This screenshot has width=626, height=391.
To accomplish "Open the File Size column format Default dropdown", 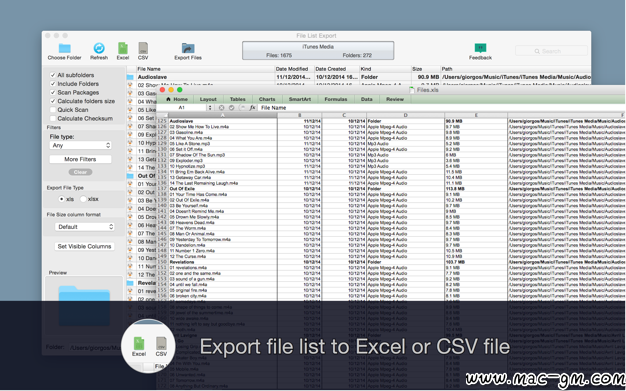I will 84,227.
